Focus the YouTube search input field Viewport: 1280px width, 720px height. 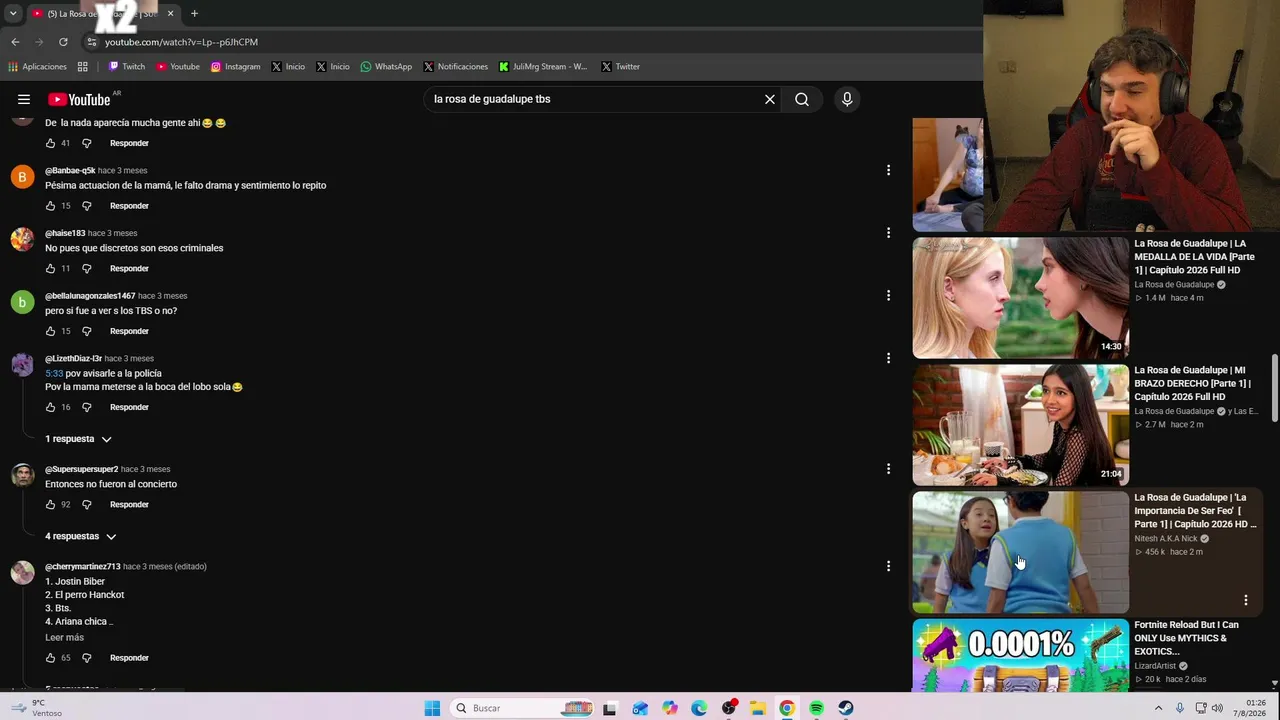(x=590, y=99)
